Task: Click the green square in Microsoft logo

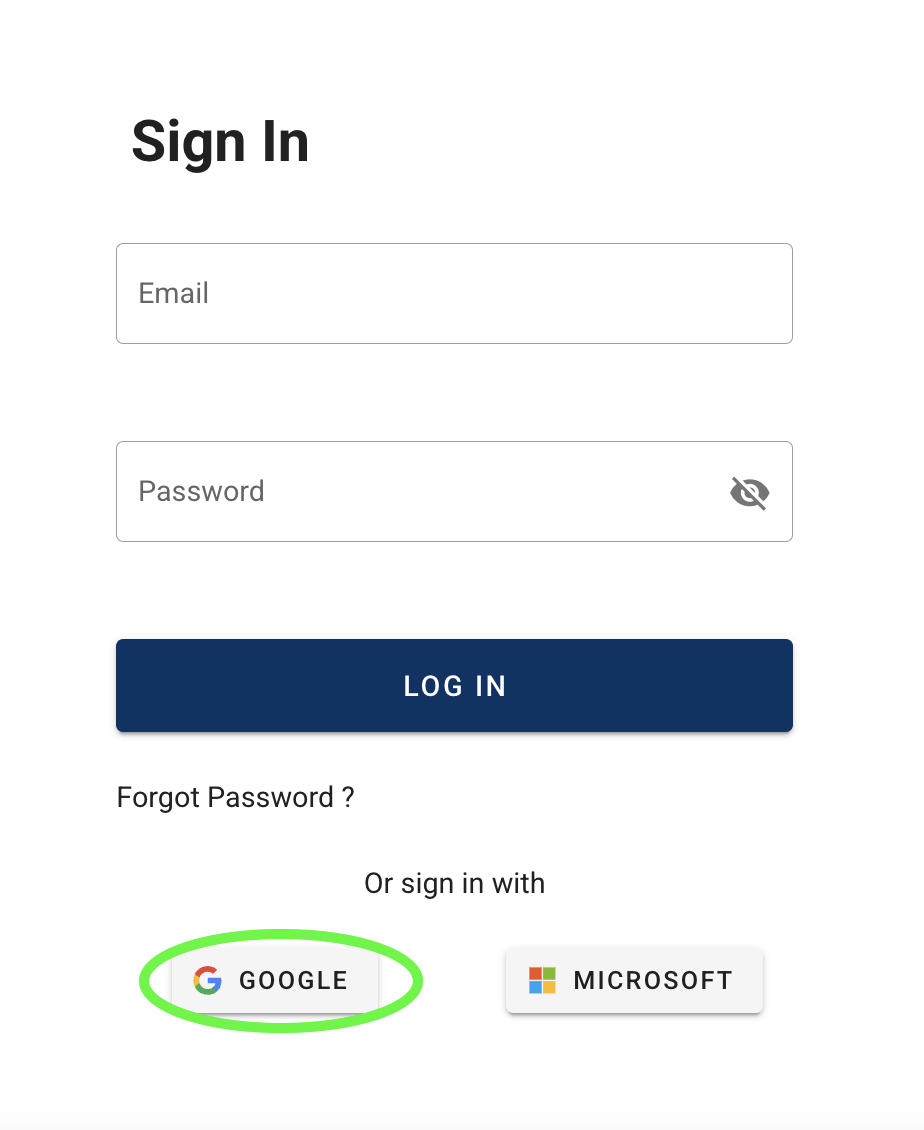Action: pos(549,973)
